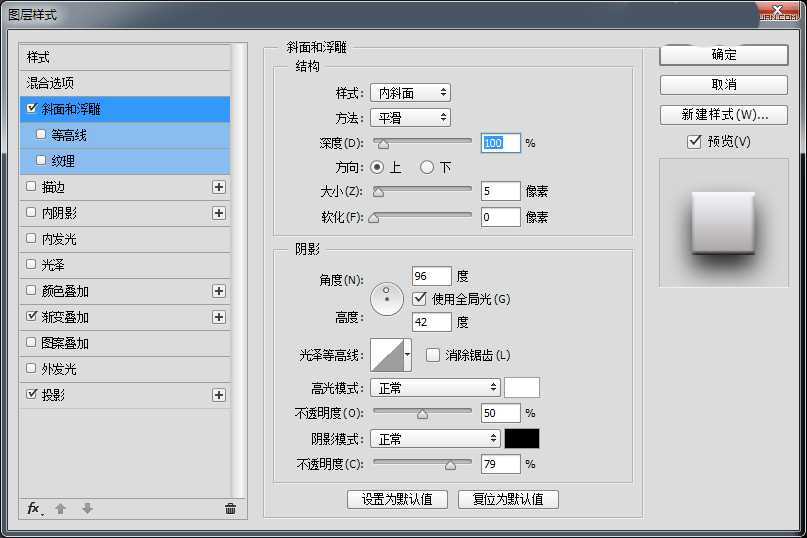The width and height of the screenshot is (807, 538).
Task: Duplicate 投影 using its plus icon
Action: pos(219,395)
